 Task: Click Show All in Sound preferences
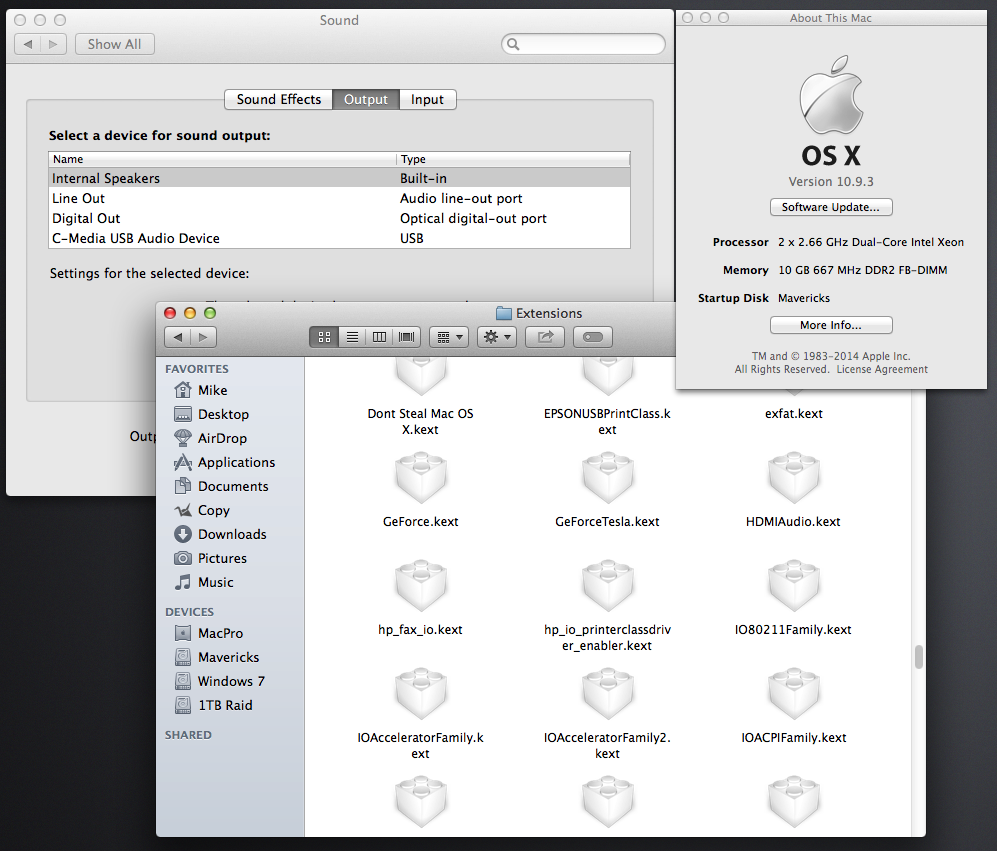tap(114, 44)
